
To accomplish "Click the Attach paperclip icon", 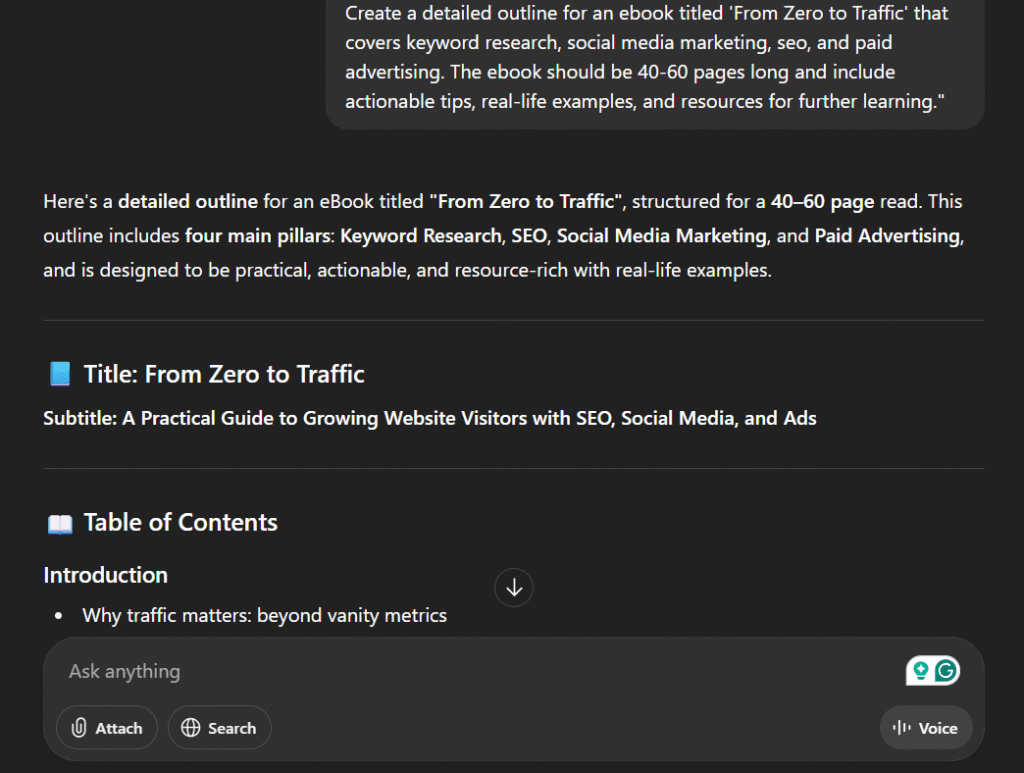I will pos(80,728).
